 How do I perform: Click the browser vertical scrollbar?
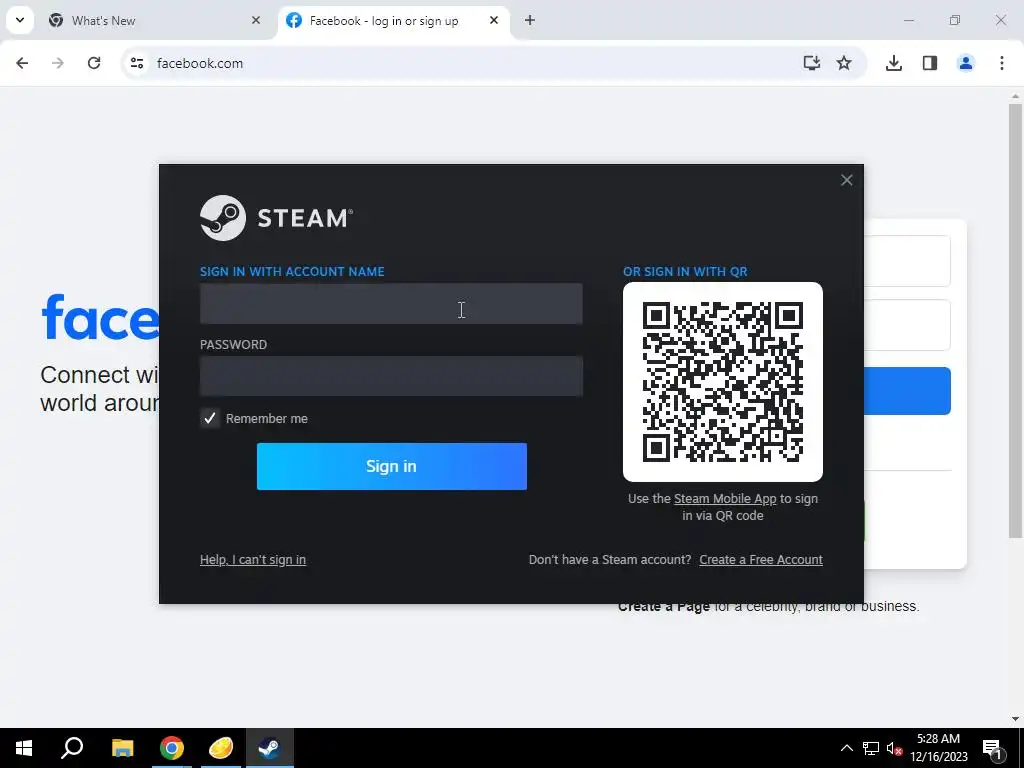[x=1015, y=320]
